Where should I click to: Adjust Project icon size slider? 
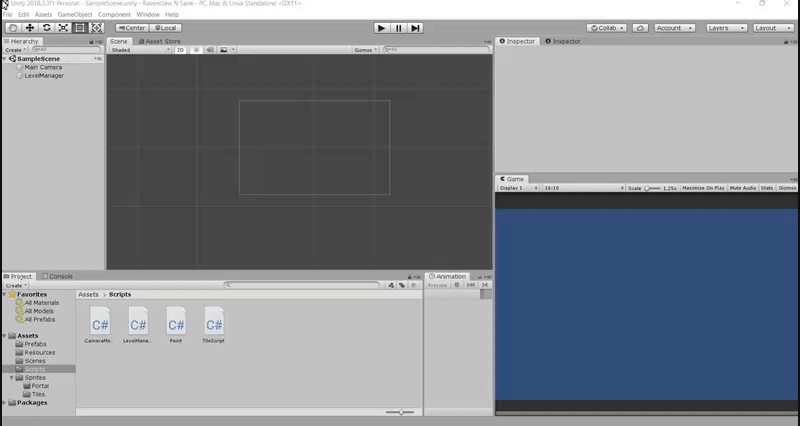click(x=400, y=412)
